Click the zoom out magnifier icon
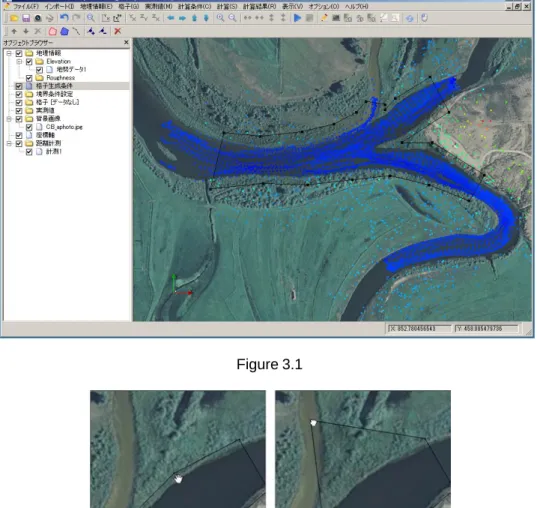Image resolution: width=537 pixels, height=508 pixels. click(232, 18)
